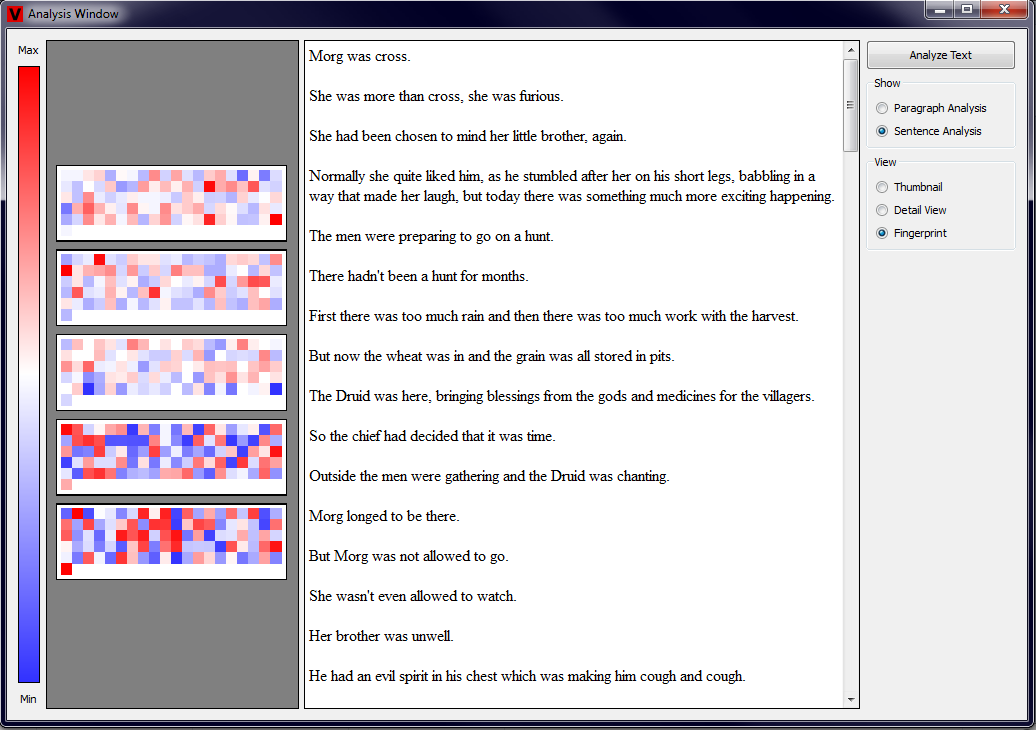
Task: Click the sentence "Morg was cross."
Action: point(359,57)
